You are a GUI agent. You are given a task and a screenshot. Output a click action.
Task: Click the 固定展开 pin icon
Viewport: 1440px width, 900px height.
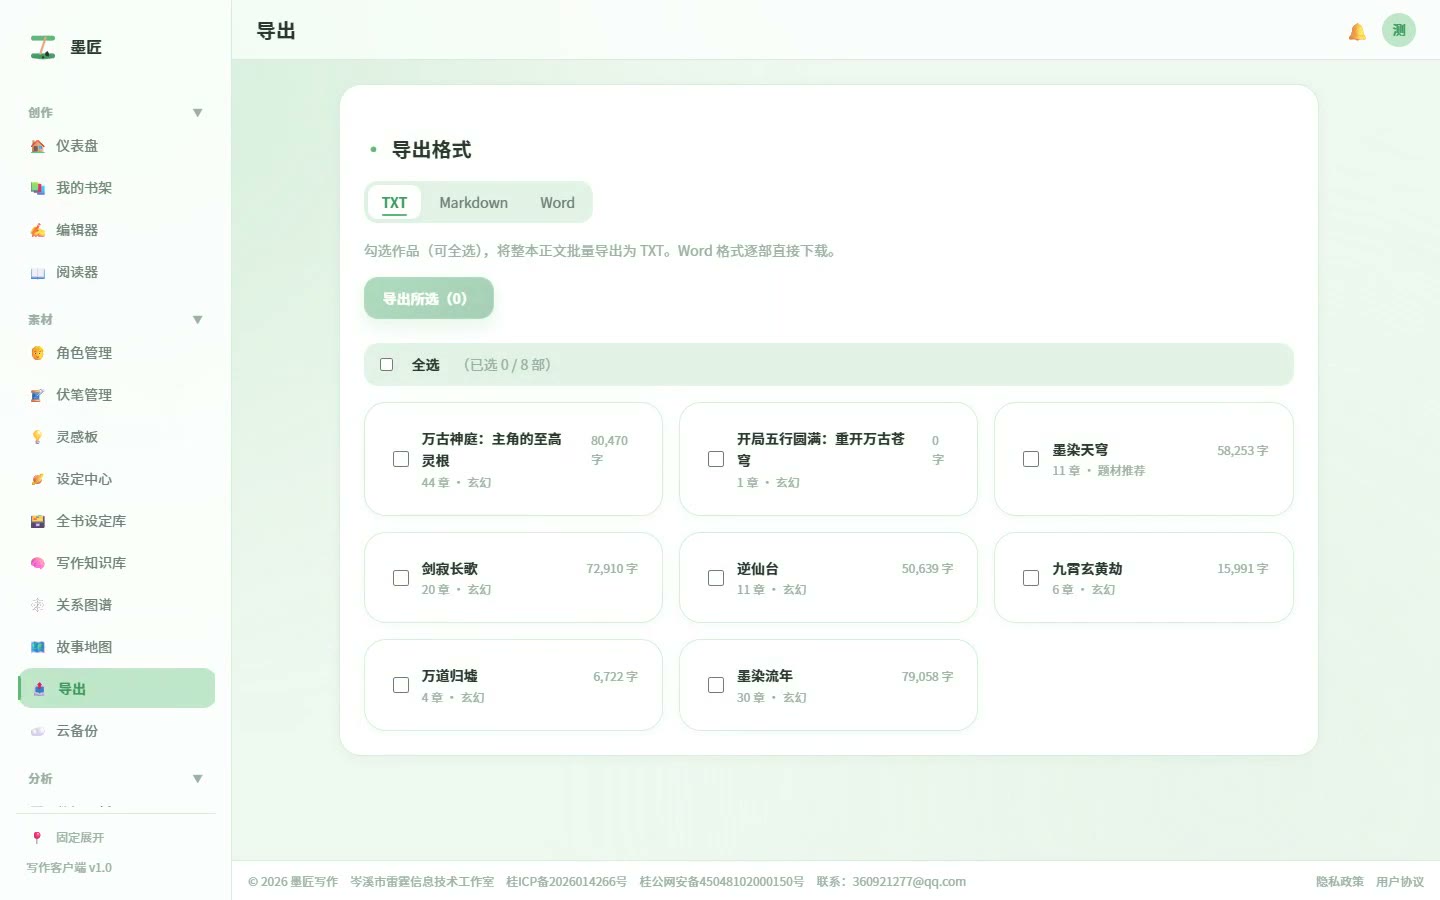tap(37, 838)
